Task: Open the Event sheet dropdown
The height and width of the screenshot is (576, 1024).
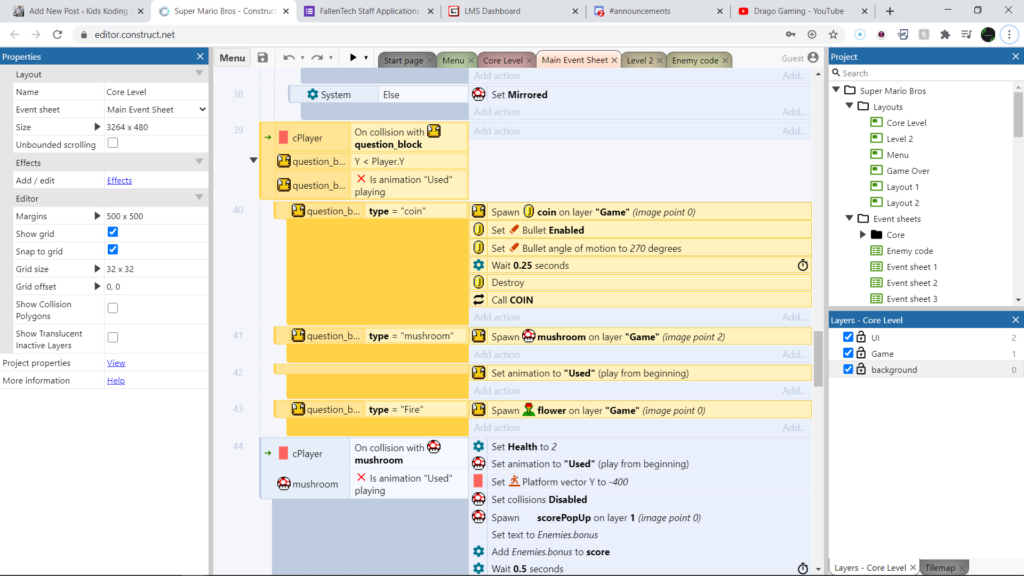Action: [156, 109]
